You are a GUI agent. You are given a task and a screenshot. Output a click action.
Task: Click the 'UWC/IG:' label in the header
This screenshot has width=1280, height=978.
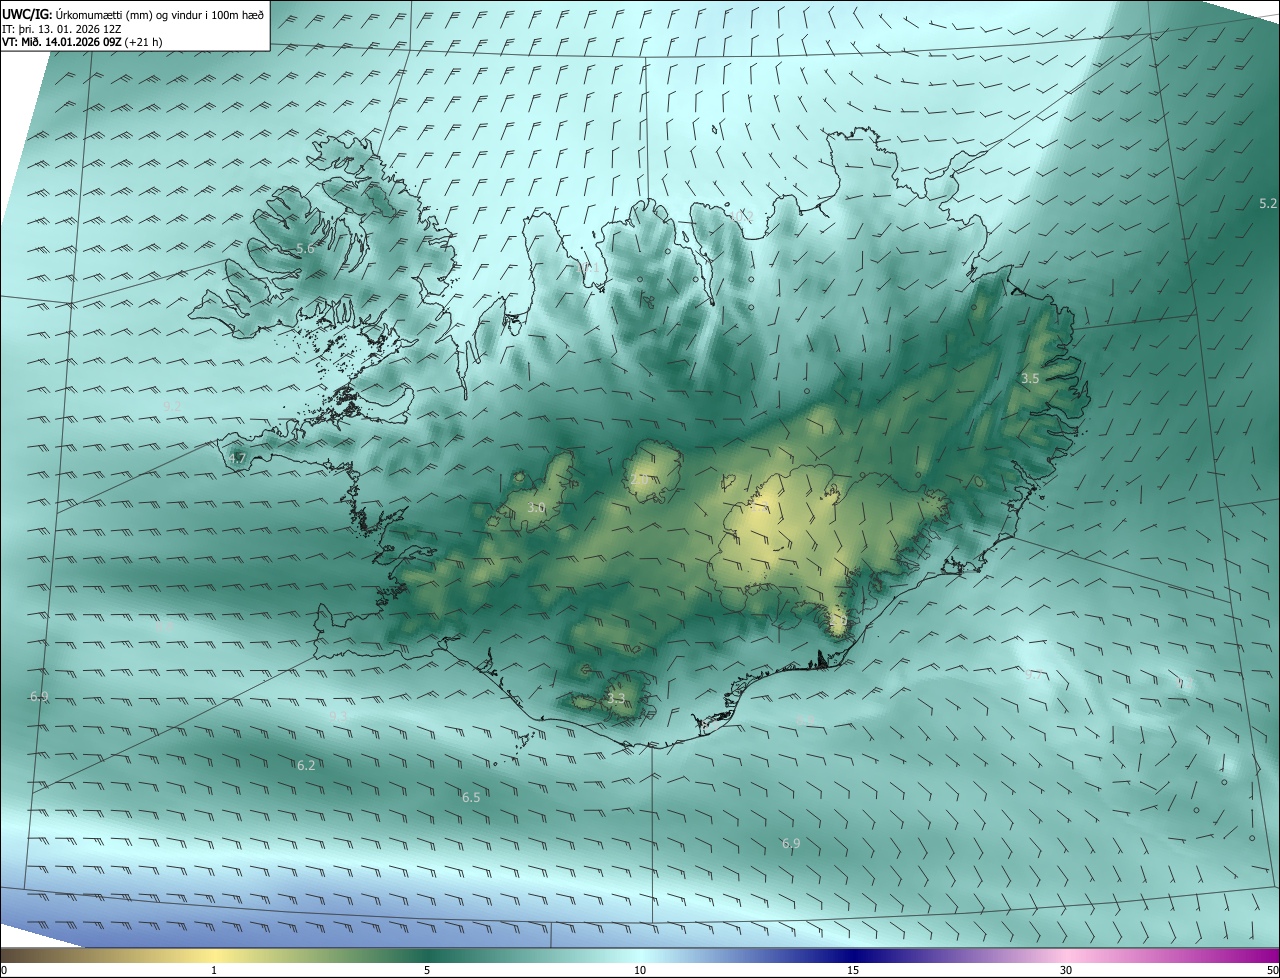pyautogui.click(x=27, y=13)
